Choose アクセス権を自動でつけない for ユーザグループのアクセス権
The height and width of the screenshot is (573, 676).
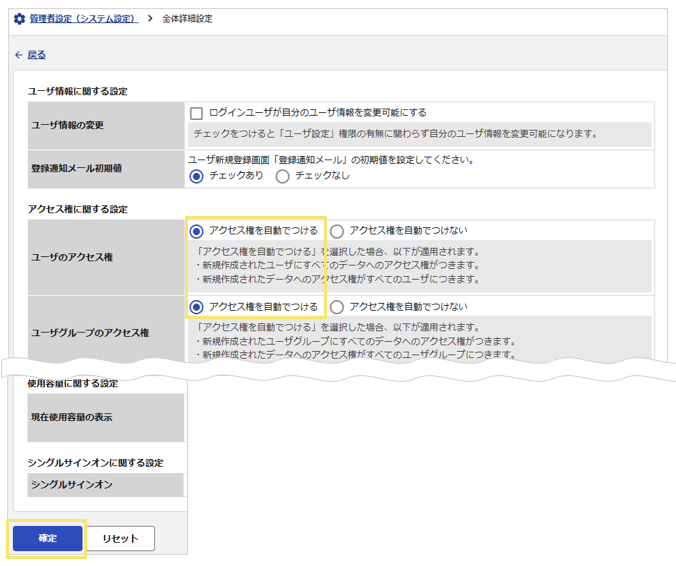pos(337,307)
